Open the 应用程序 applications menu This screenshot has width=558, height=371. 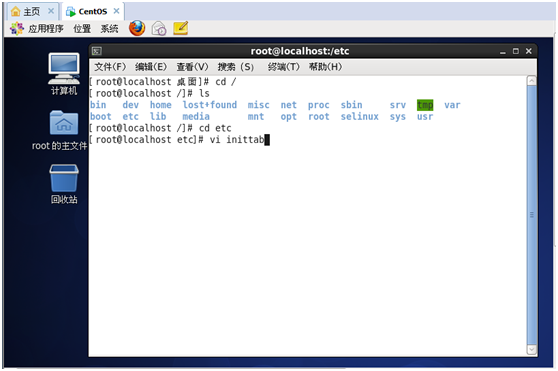pyautogui.click(x=46, y=28)
